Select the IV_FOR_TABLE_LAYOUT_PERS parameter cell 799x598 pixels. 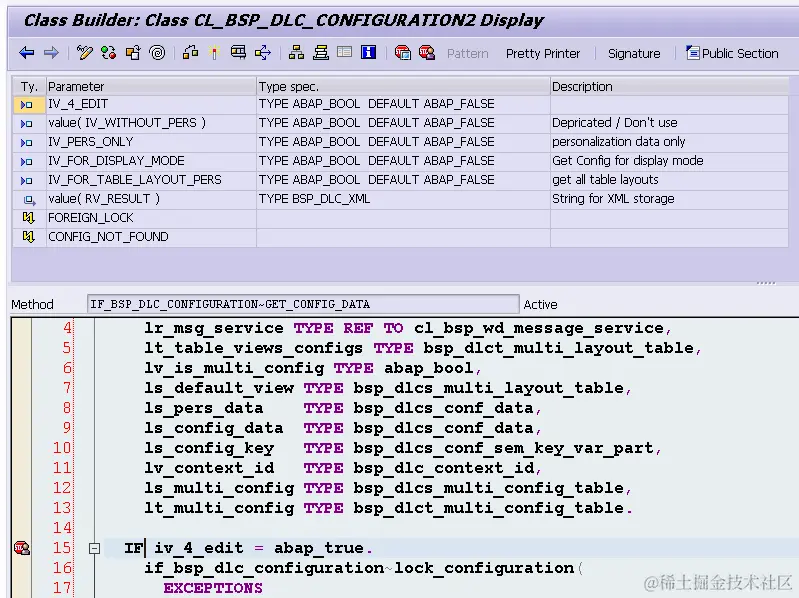151,180
